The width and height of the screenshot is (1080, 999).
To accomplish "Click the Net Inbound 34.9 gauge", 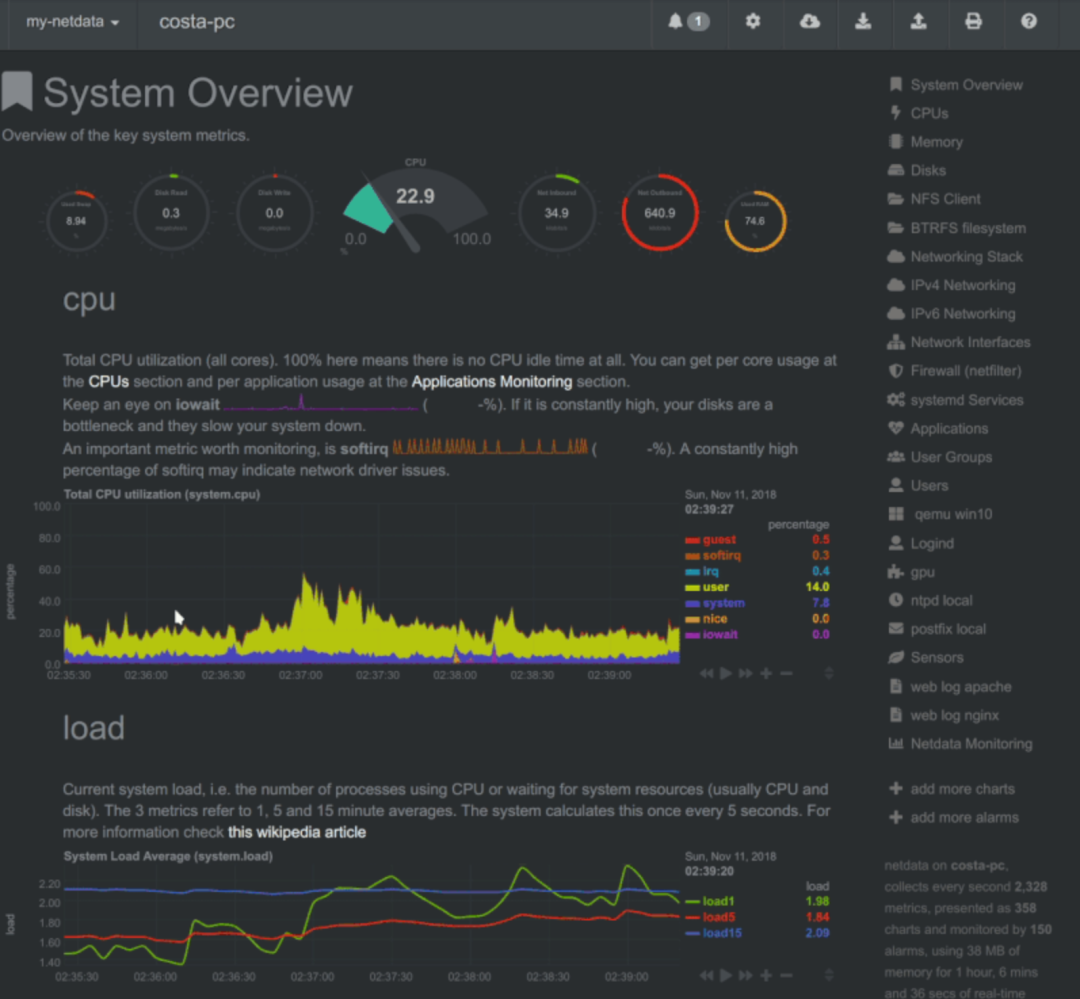I will 557,213.
